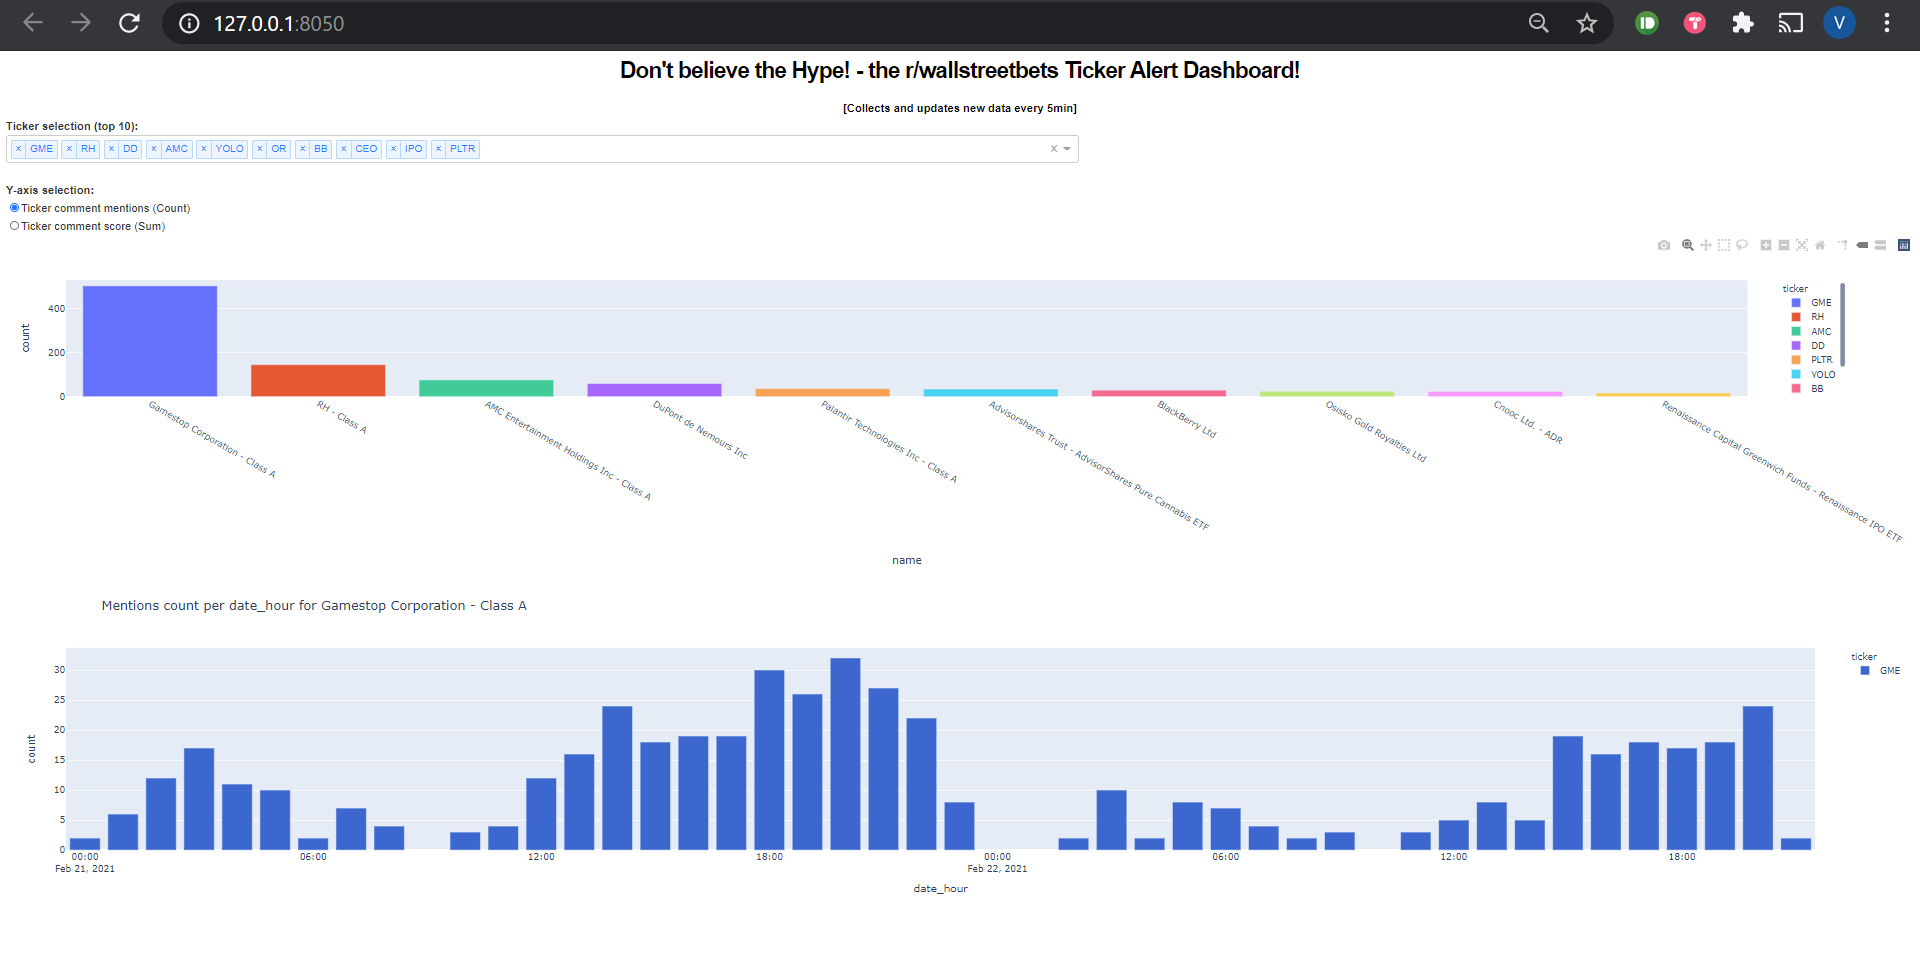Toggle PLTR trace in the legend

pos(1812,360)
